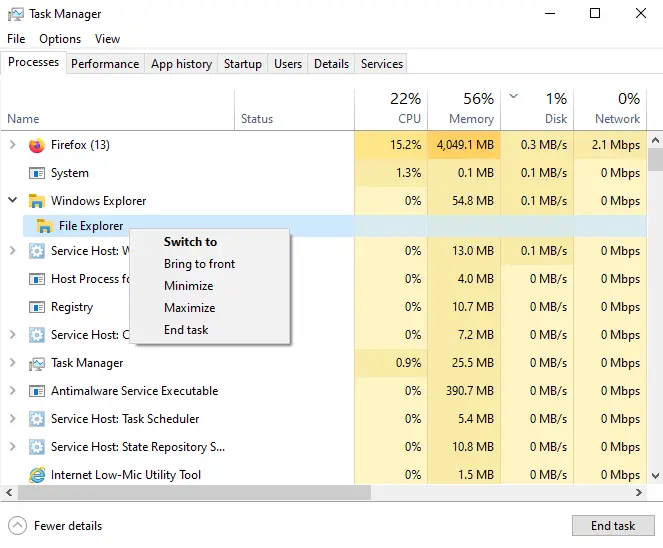663x548 pixels.
Task: Choose Bring to front in context menu
Action: [x=210, y=264]
